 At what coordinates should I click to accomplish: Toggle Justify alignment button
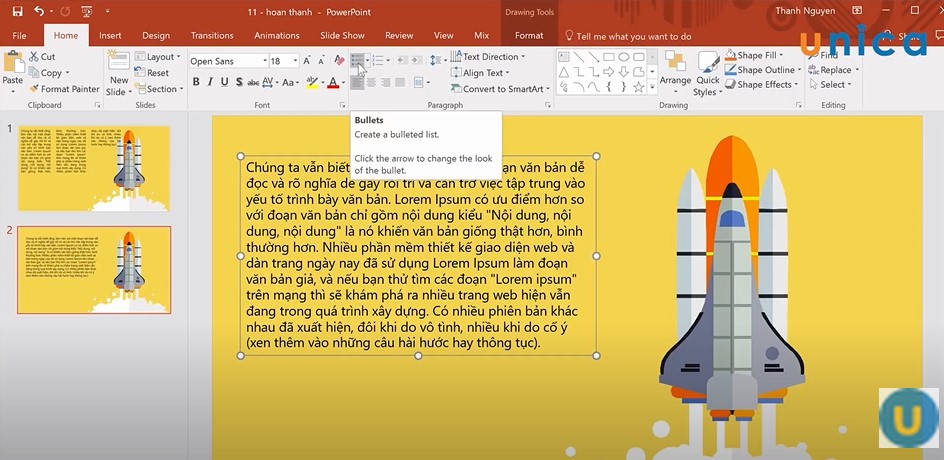click(400, 82)
